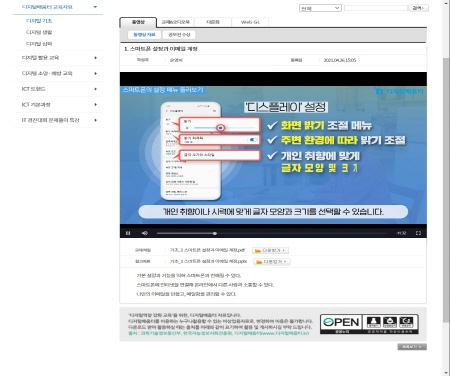450x376 pixels.
Task: Click the caption '스마트폰의 설정 메뉴 둘러보기' in video
Action: pos(163,90)
